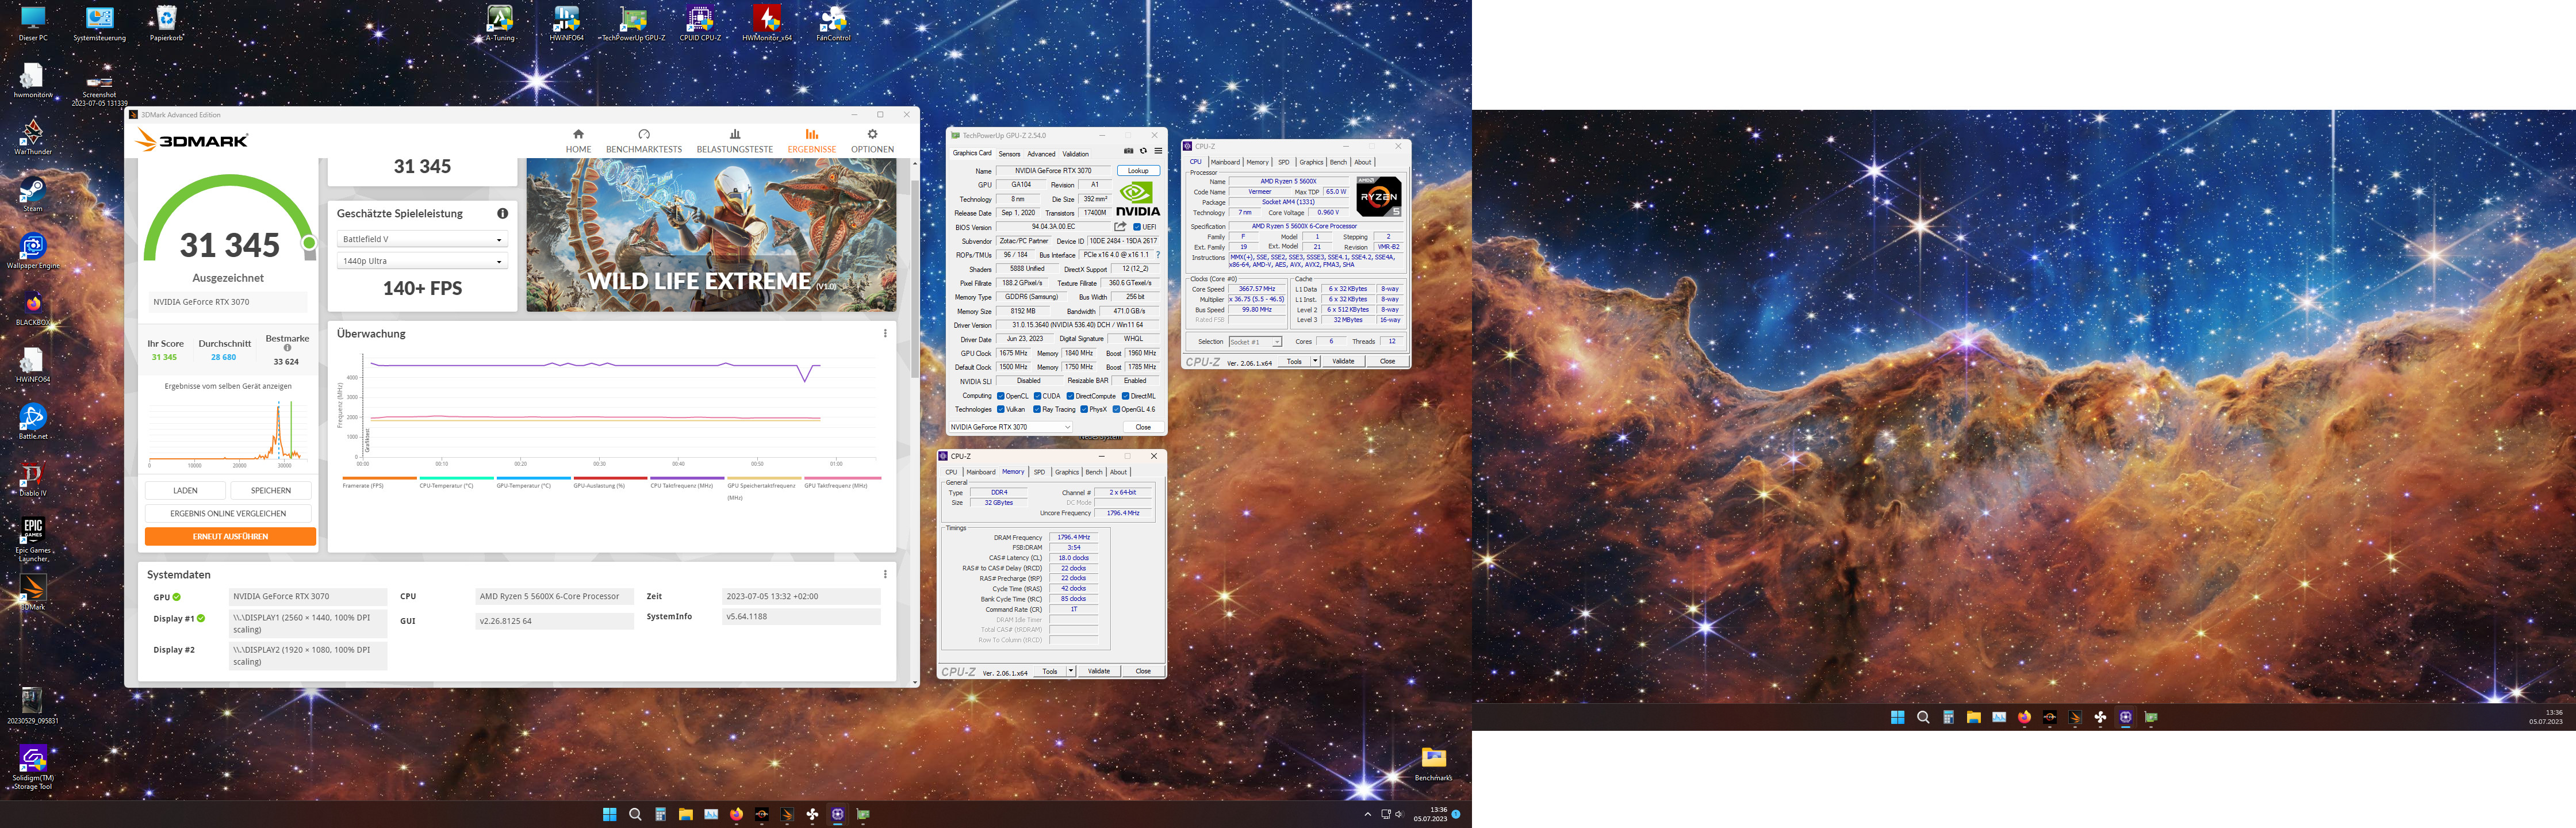The width and height of the screenshot is (2576, 828).
Task: Launch WarThunder desktop shortcut
Action: point(33,137)
